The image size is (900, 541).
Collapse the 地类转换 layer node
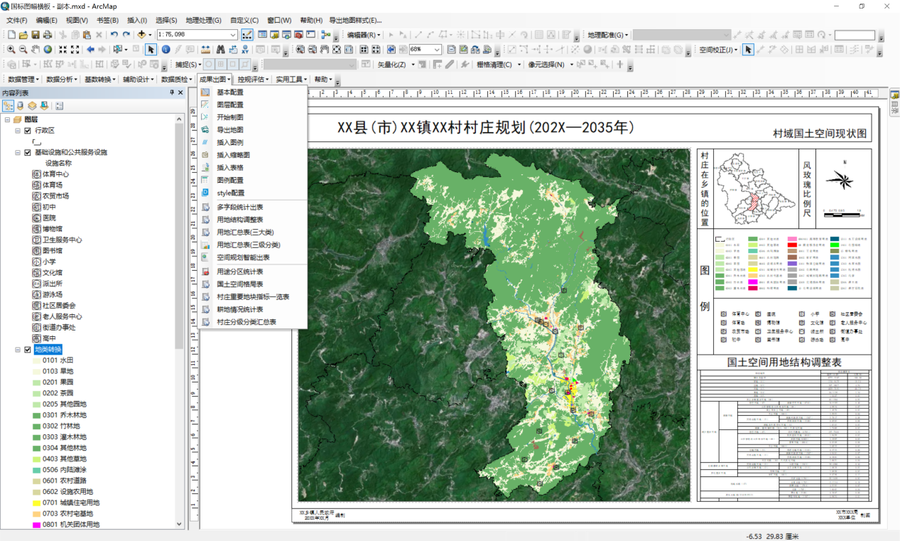tap(18, 349)
